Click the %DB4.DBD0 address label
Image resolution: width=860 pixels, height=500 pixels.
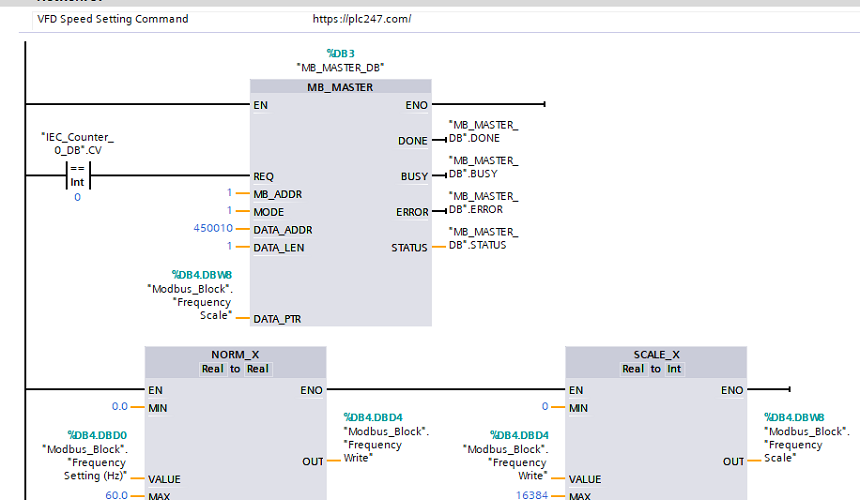tap(97, 435)
